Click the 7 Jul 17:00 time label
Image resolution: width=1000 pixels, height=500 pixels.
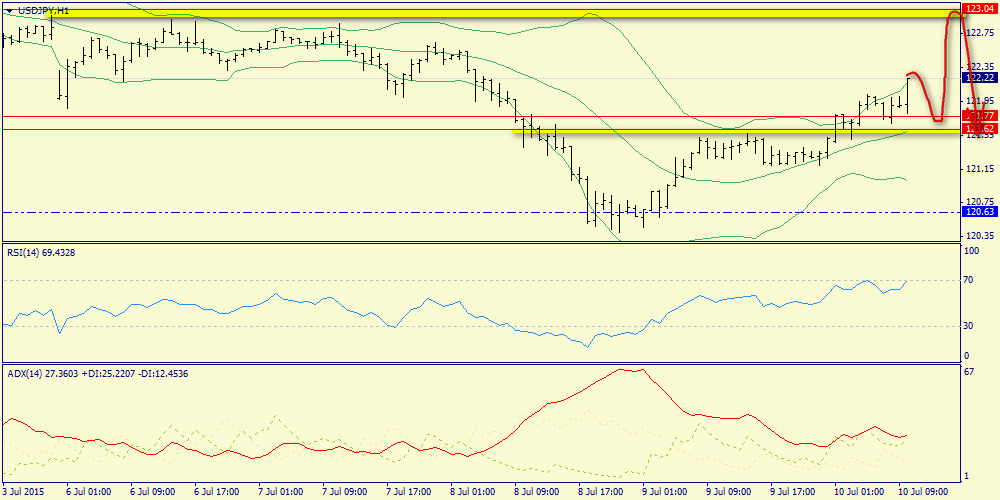pos(408,492)
